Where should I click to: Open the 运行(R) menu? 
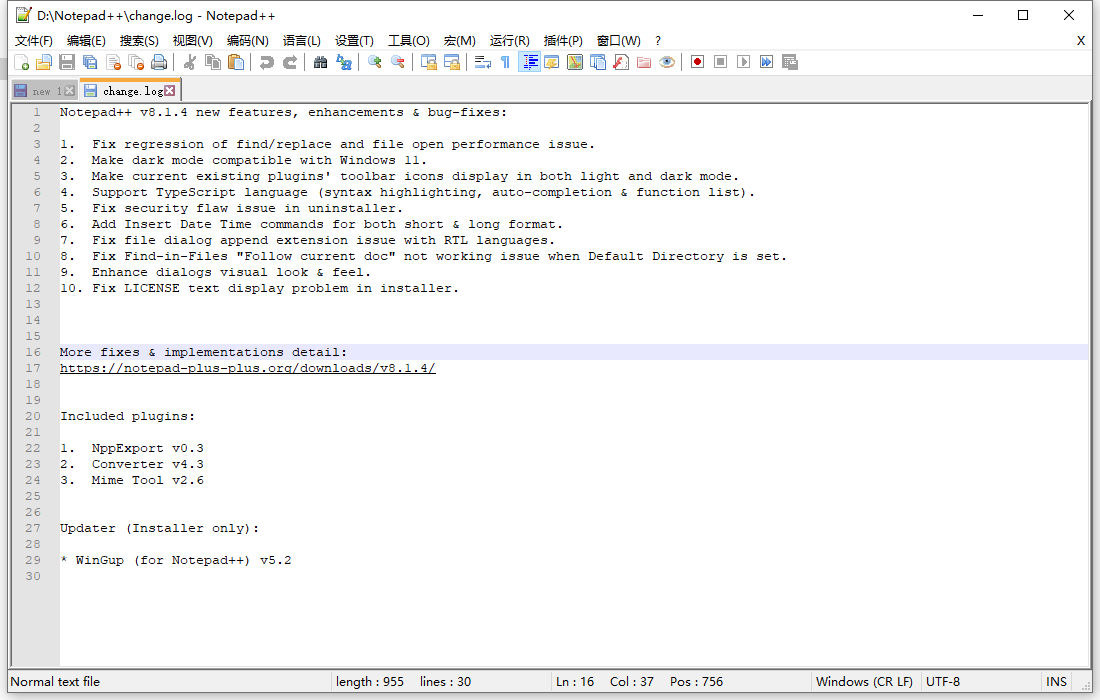[x=510, y=41]
